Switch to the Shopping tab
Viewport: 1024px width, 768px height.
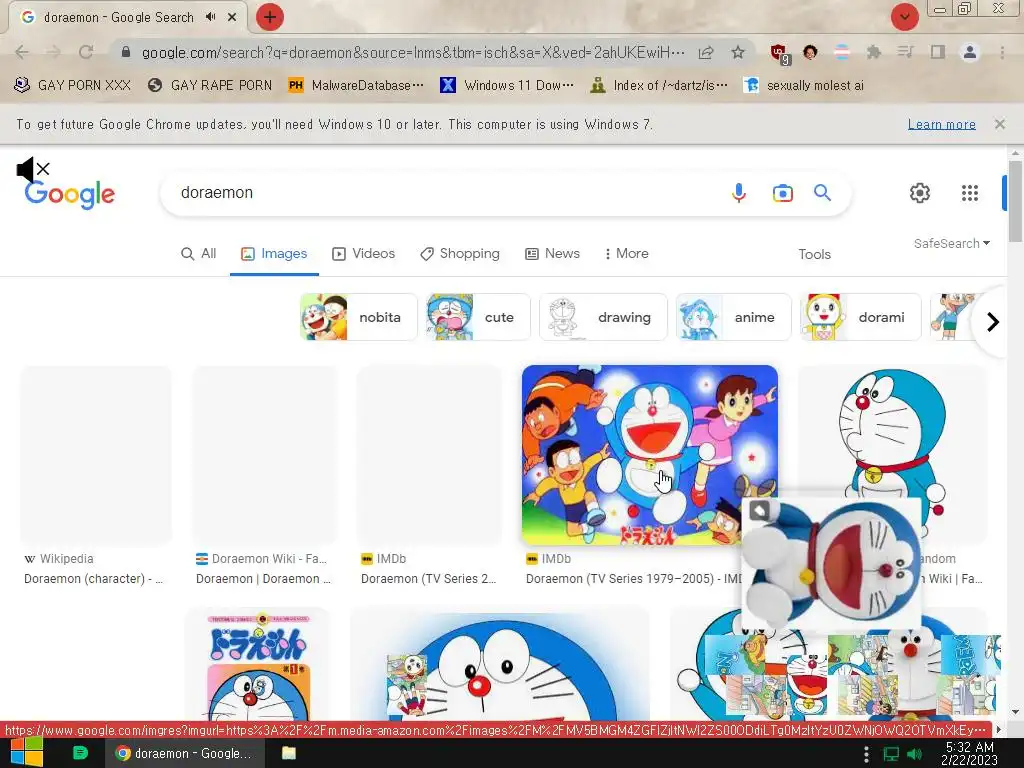(x=460, y=253)
